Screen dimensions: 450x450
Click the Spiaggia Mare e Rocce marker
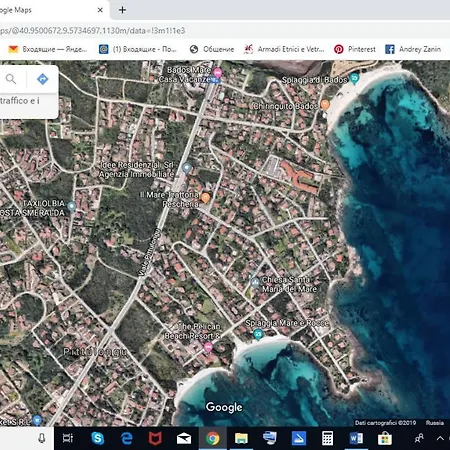[x=258, y=334]
